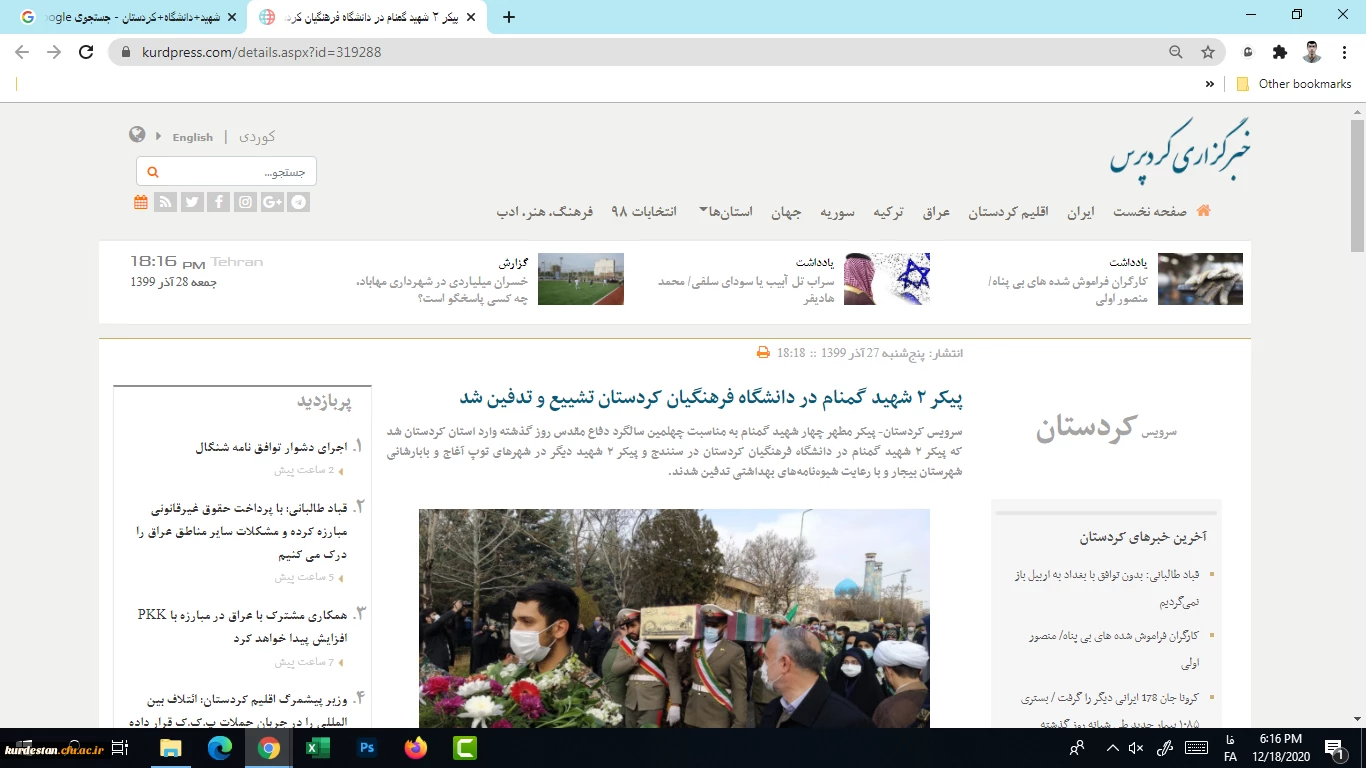Open the عراق navigation menu item
This screenshot has width=1366, height=768.
(936, 212)
